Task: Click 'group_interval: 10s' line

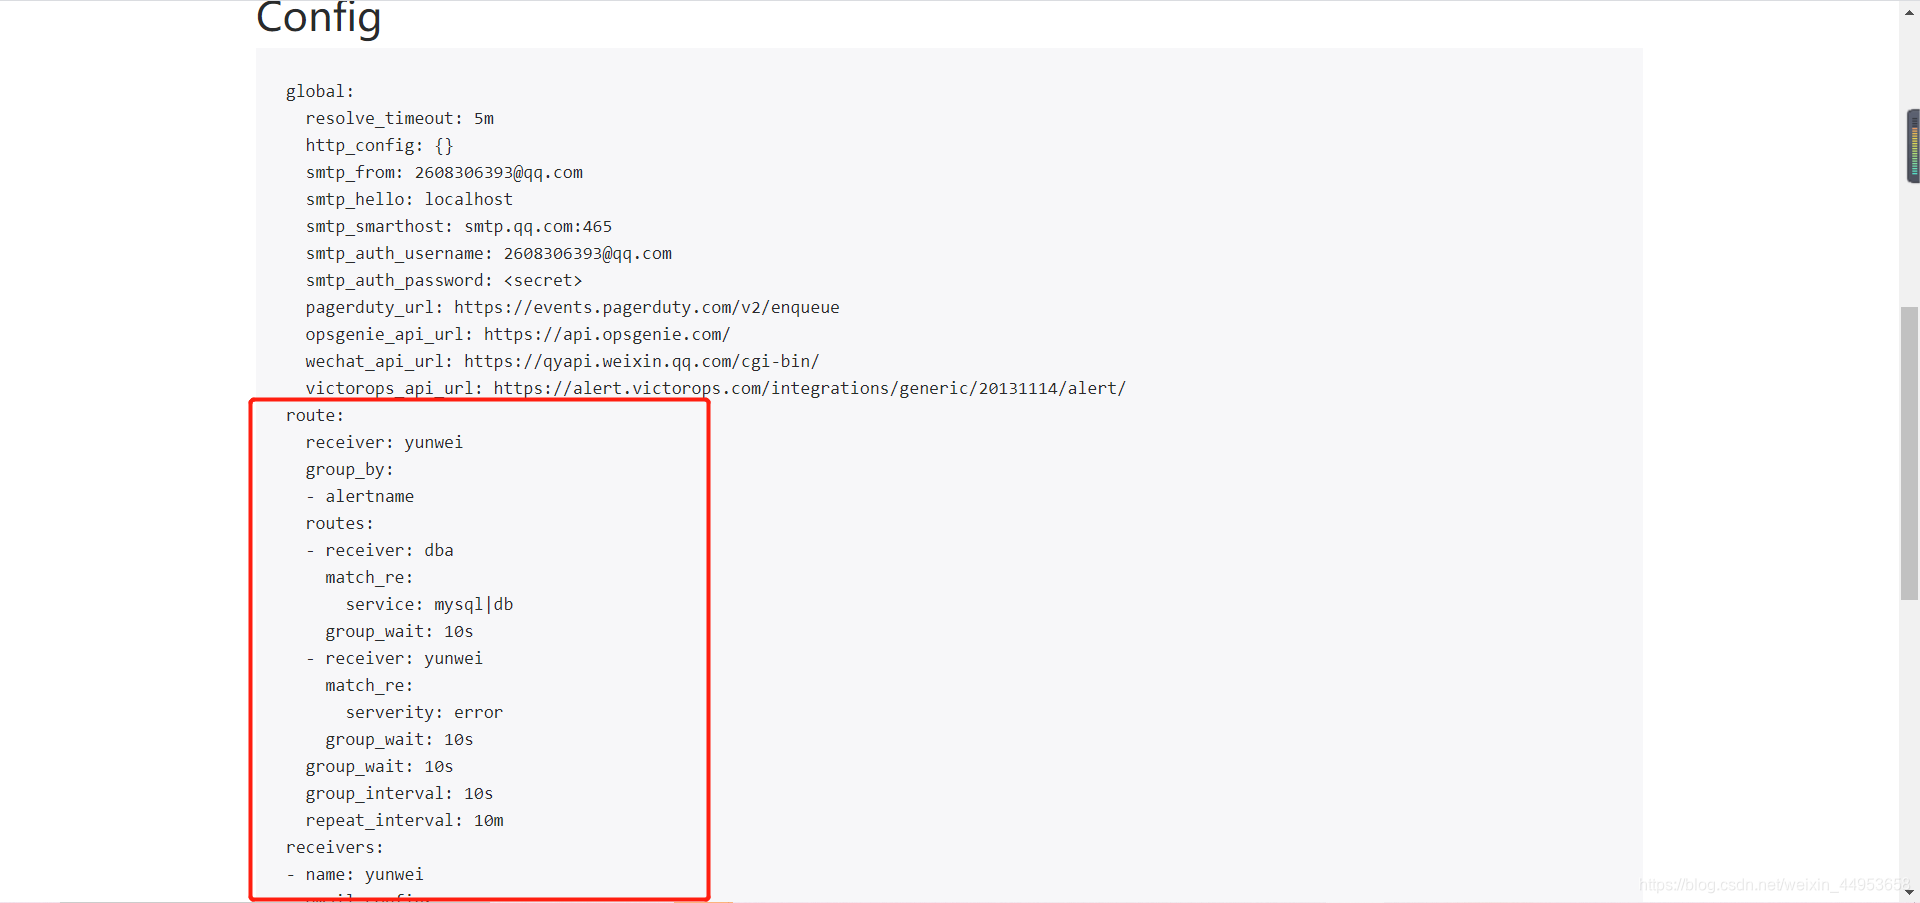Action: [x=400, y=793]
